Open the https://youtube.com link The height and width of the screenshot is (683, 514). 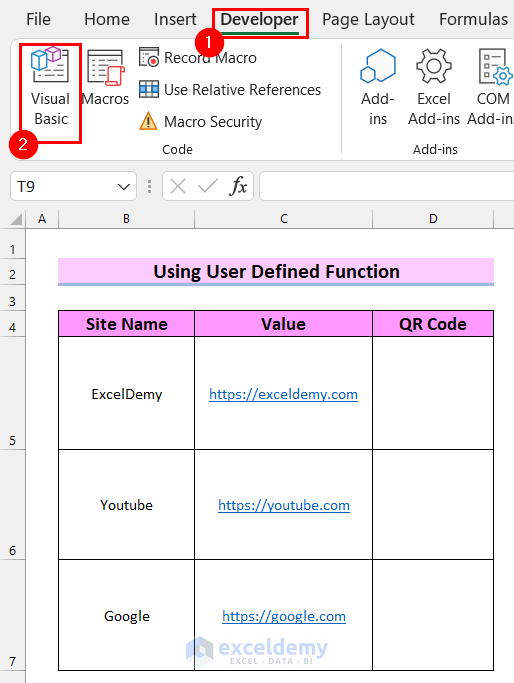point(284,505)
